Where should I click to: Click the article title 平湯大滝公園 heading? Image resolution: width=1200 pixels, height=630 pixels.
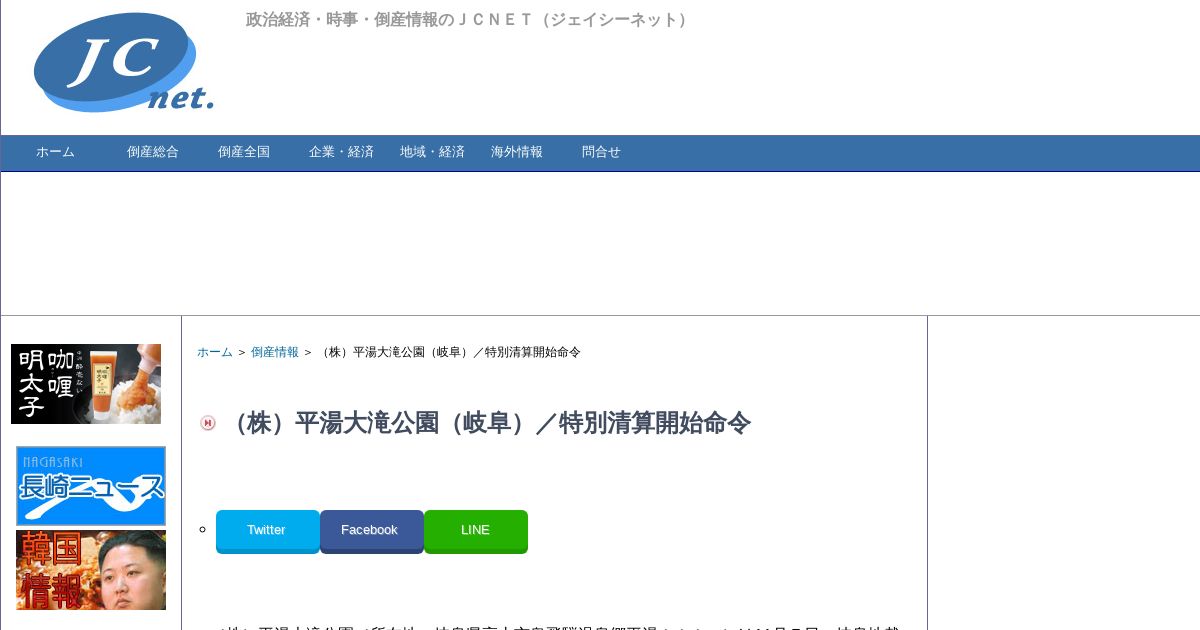pyautogui.click(x=488, y=423)
